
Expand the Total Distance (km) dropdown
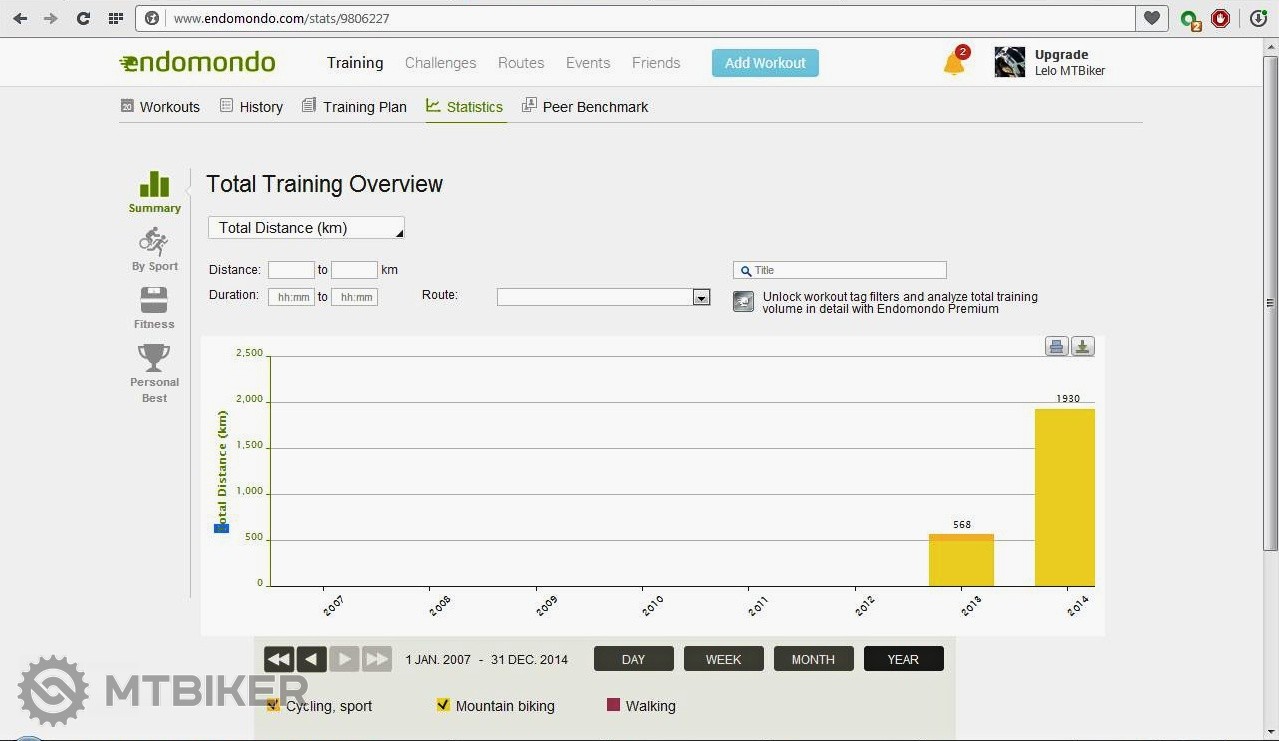(306, 228)
